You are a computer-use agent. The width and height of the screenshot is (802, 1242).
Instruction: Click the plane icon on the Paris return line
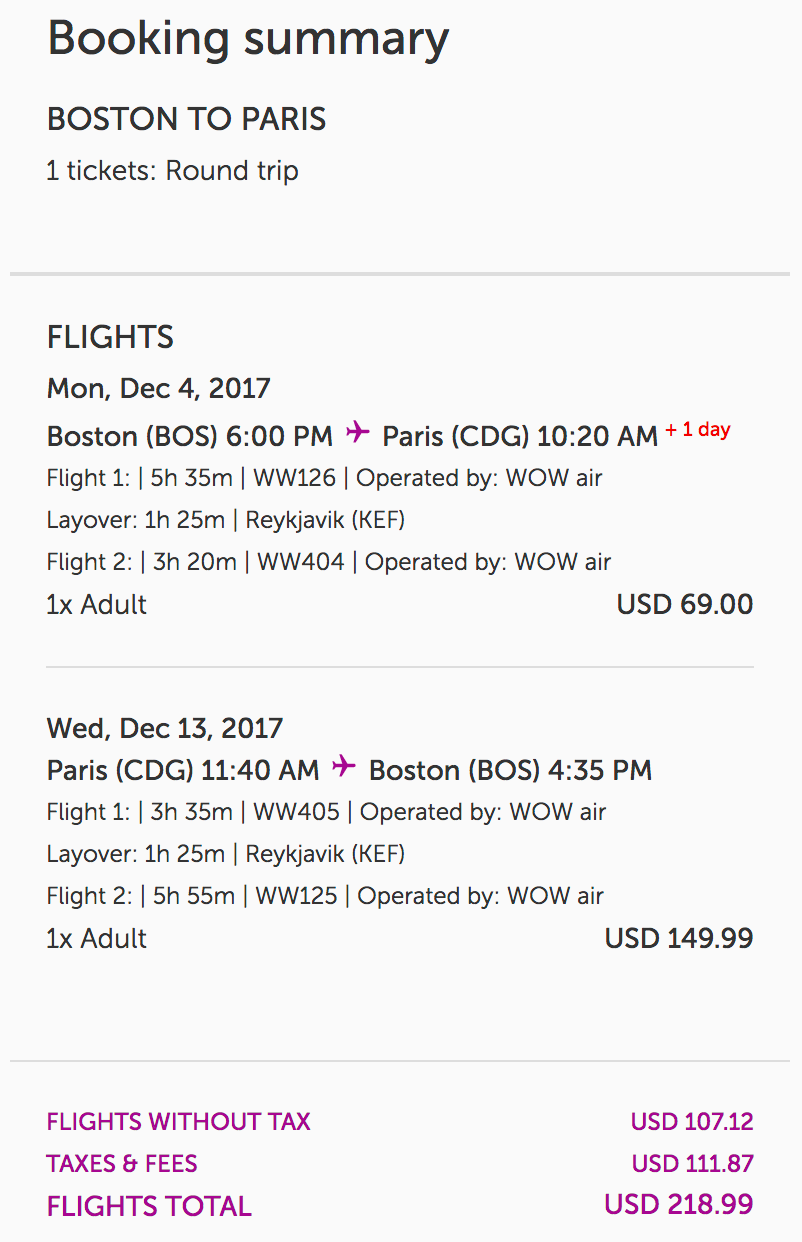click(344, 767)
